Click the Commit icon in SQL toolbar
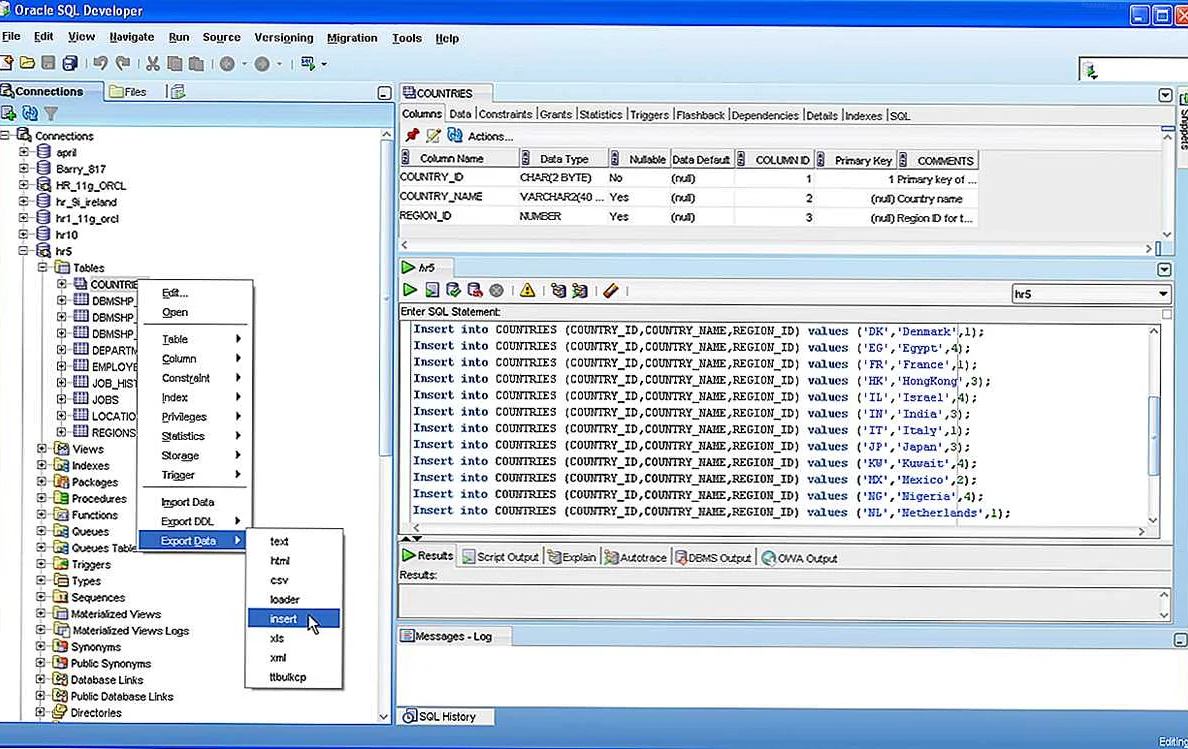 (x=453, y=291)
